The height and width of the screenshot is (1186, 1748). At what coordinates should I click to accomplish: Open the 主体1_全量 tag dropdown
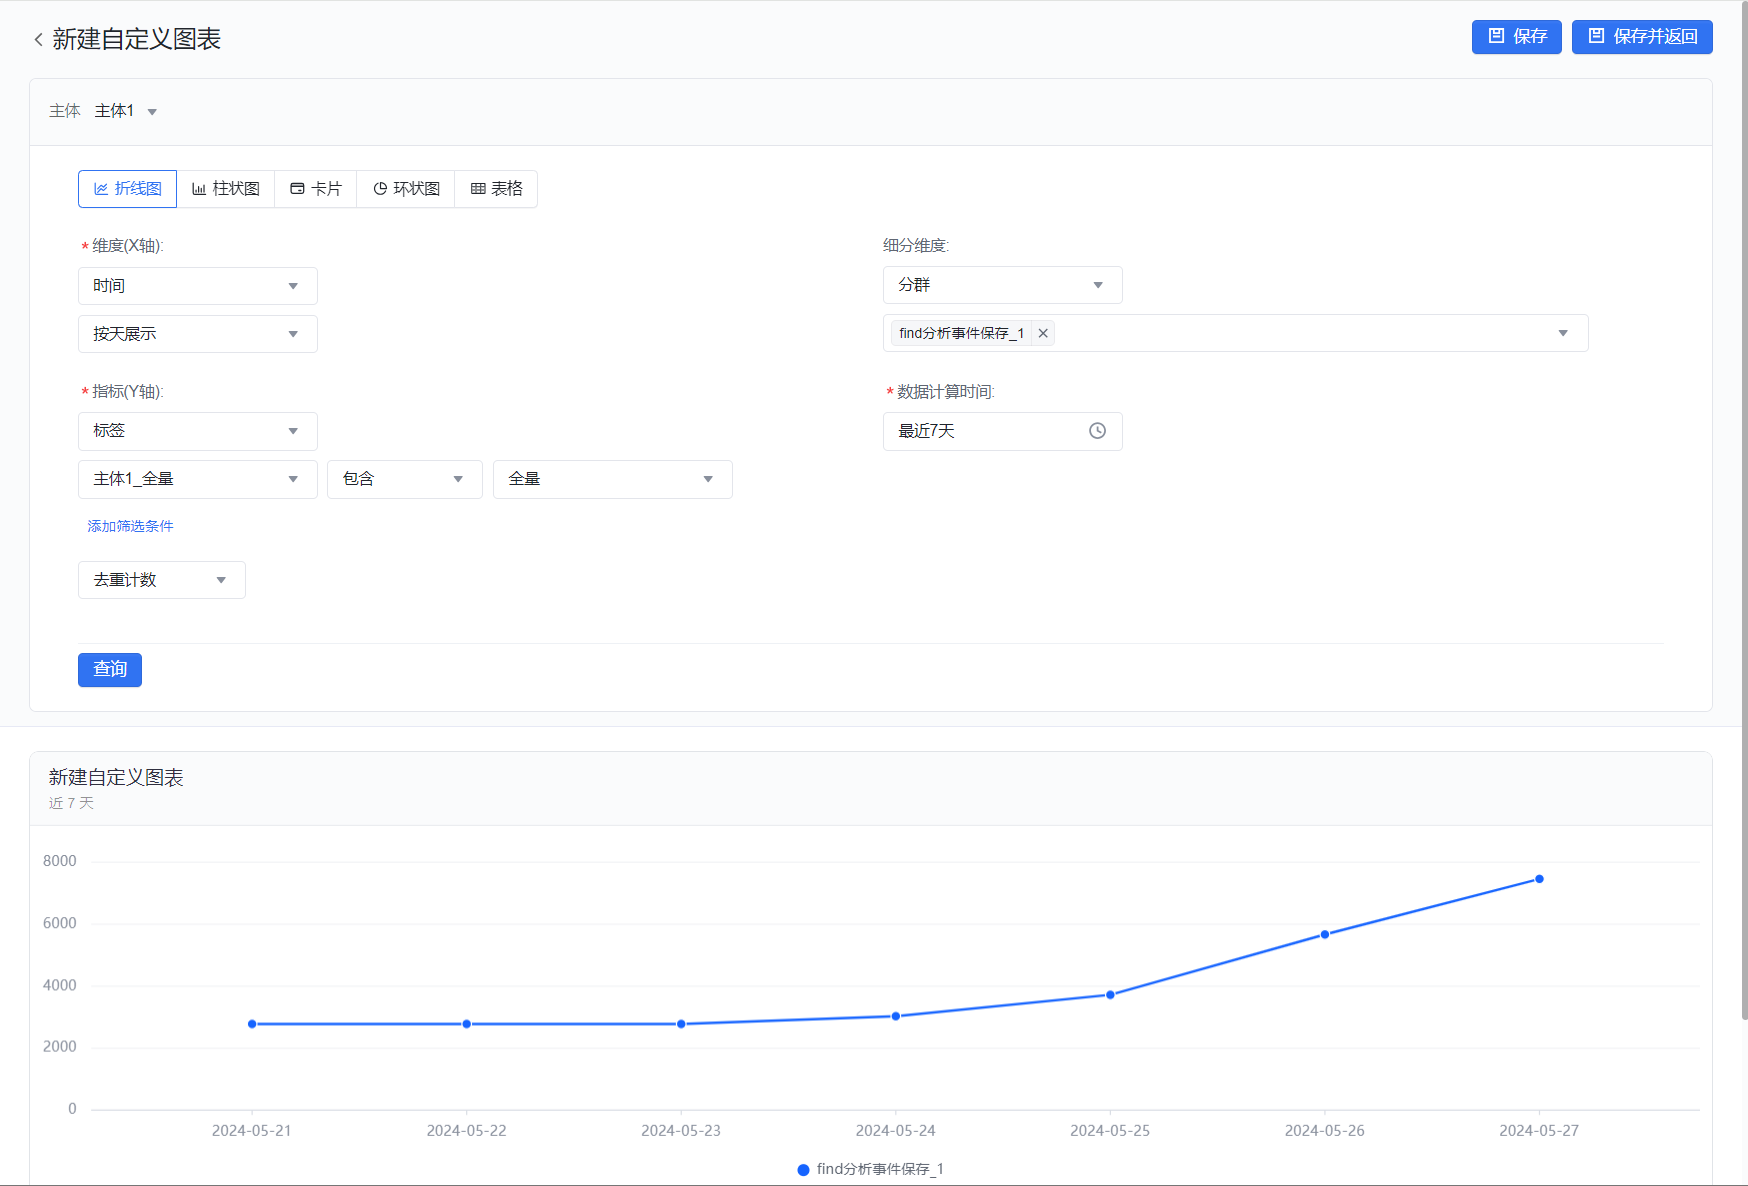click(x=198, y=479)
